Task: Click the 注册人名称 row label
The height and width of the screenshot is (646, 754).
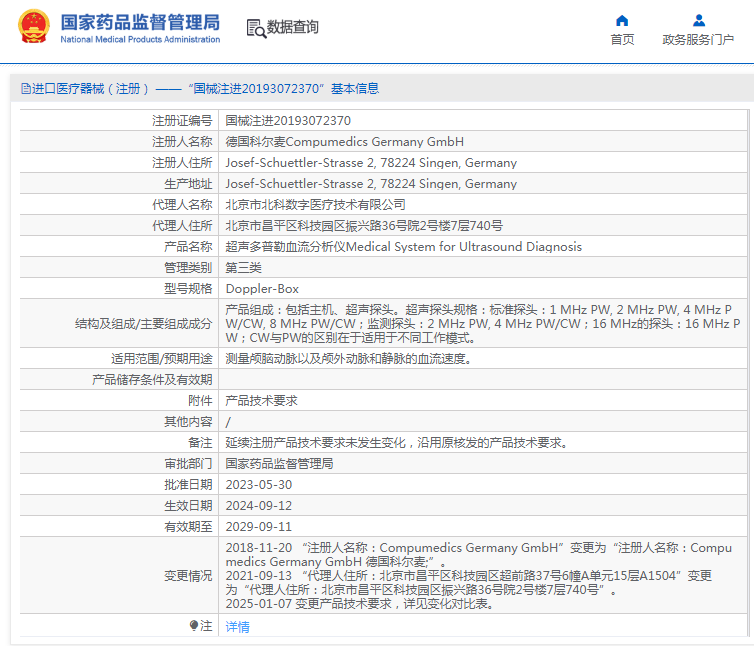Action: click(x=182, y=141)
